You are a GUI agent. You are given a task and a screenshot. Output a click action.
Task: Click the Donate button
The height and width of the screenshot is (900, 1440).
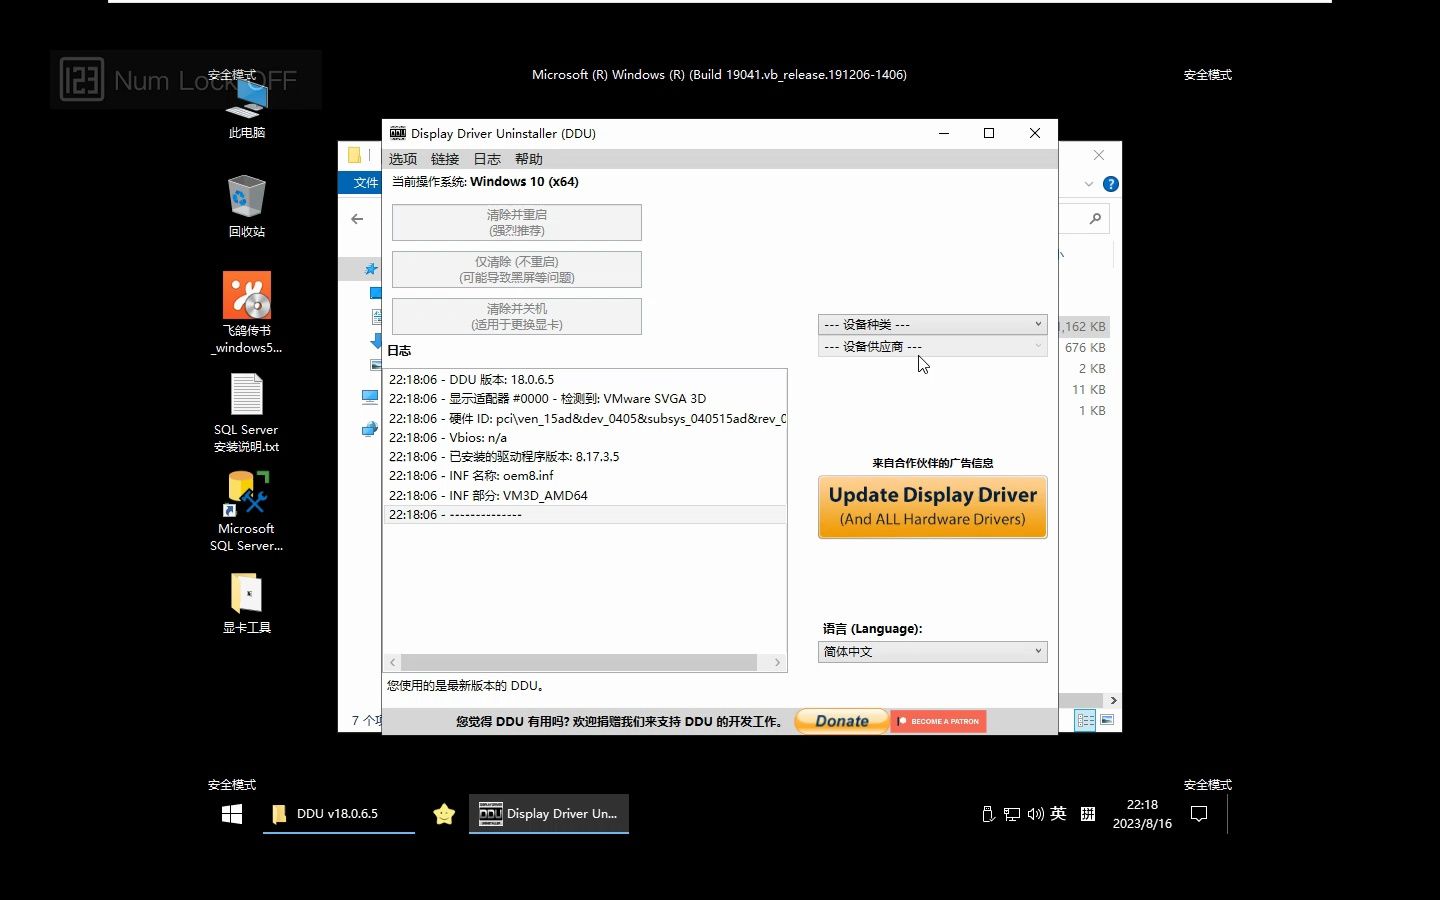[x=842, y=721]
